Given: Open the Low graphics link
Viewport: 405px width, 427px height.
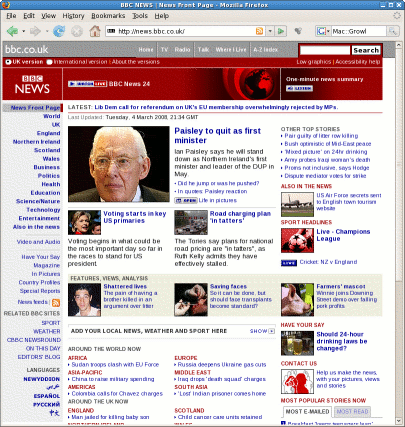Looking at the screenshot, I should click(314, 62).
